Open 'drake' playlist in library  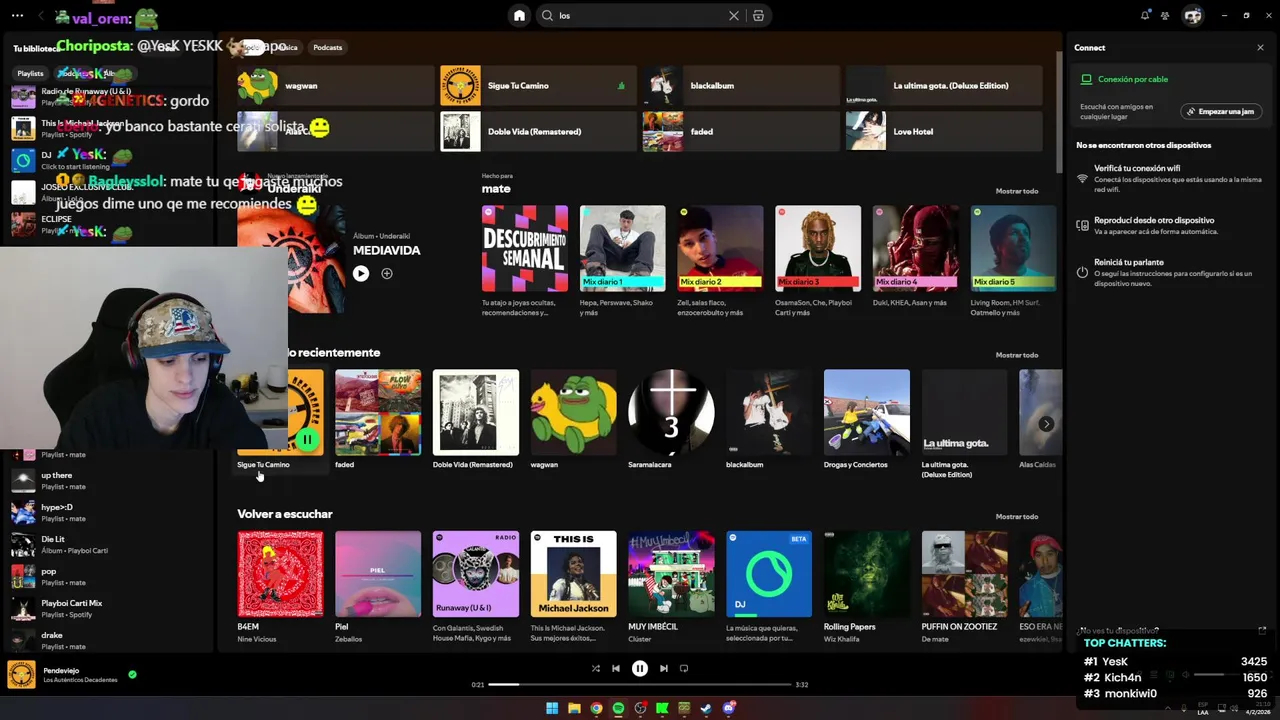click(x=108, y=641)
